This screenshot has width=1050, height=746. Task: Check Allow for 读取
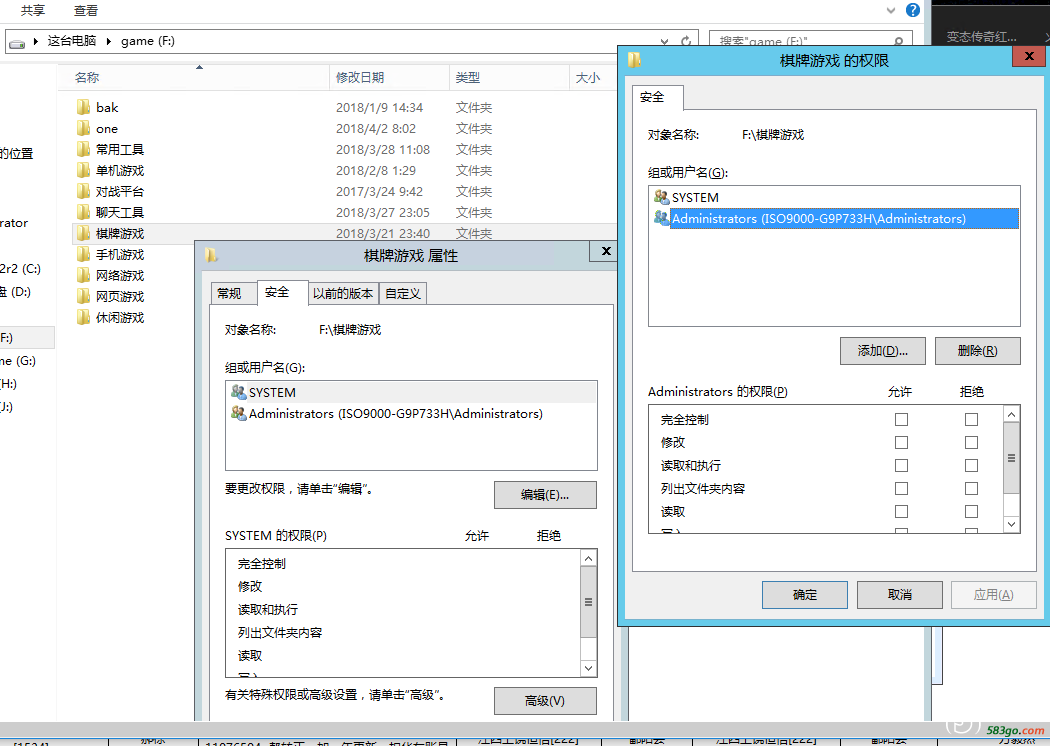tap(901, 512)
